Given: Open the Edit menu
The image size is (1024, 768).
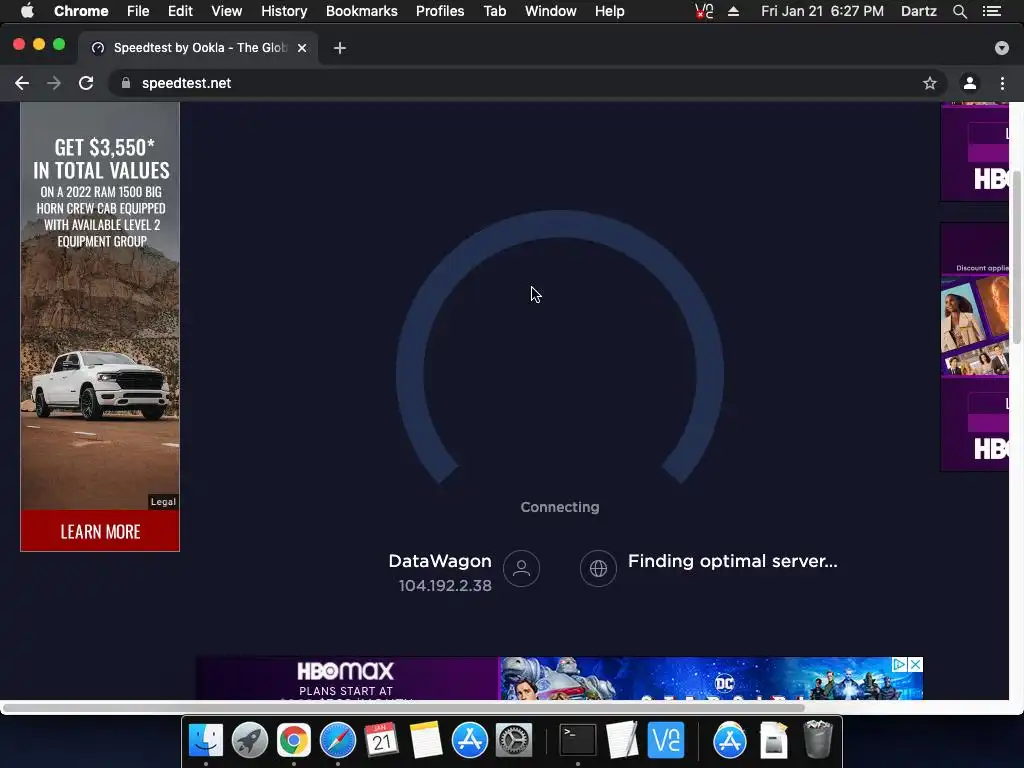Looking at the screenshot, I should click(180, 11).
